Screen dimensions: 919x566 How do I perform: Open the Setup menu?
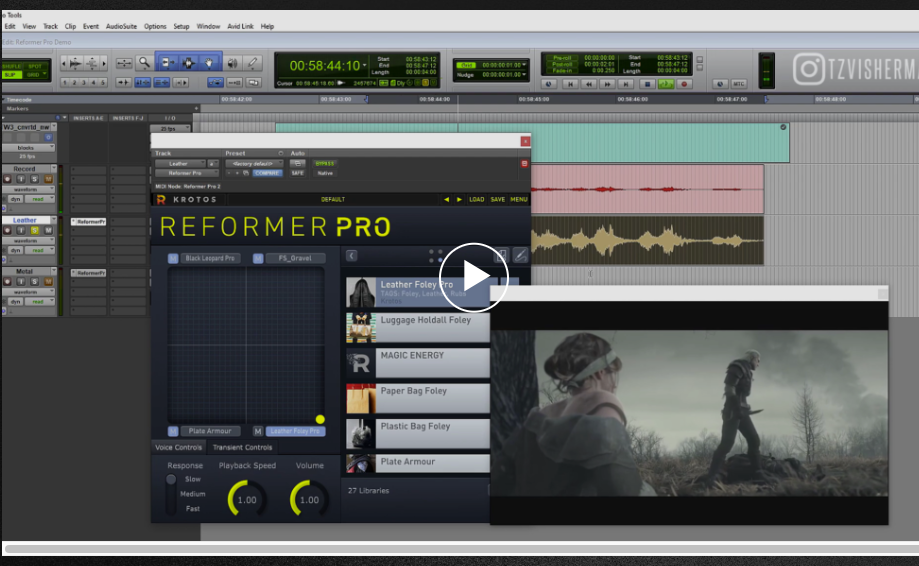(181, 26)
